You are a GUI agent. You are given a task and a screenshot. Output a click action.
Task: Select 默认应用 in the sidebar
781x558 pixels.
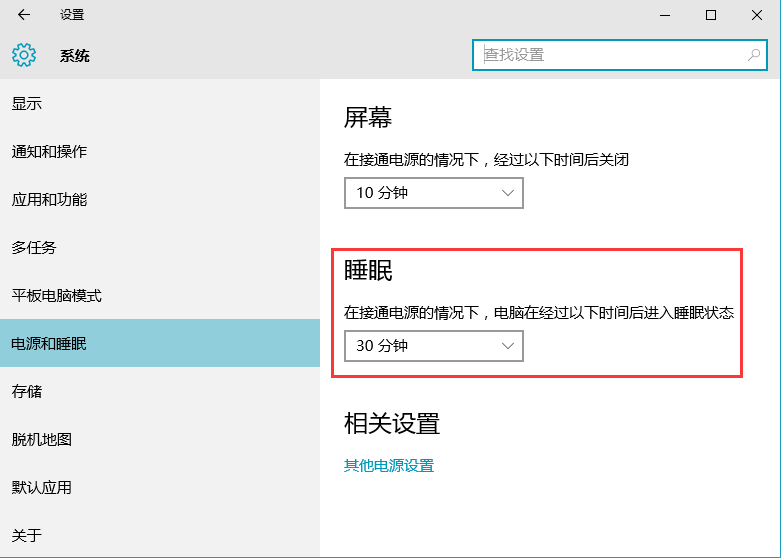click(x=41, y=488)
